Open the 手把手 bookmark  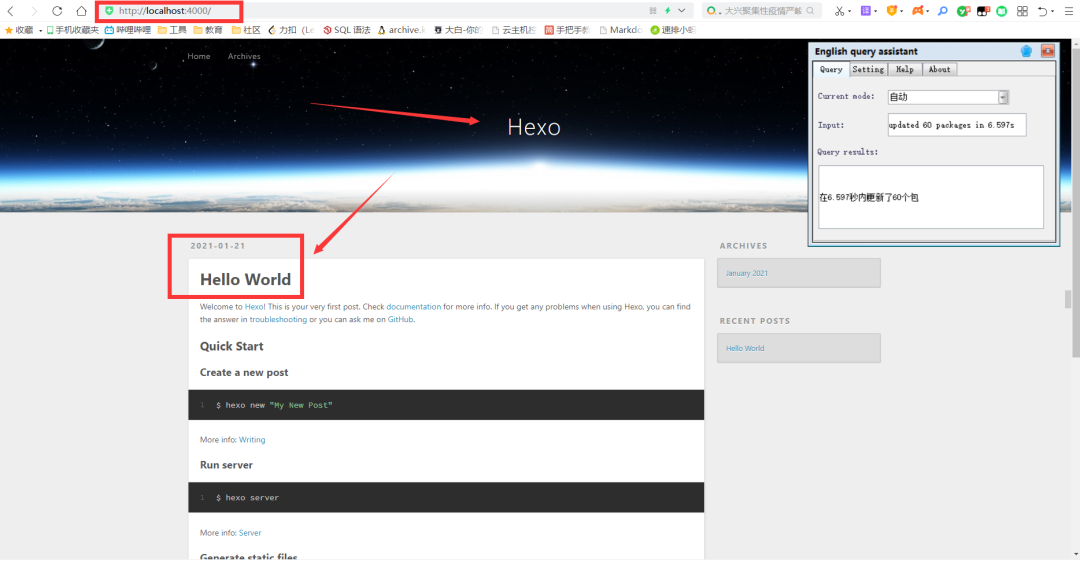(x=567, y=30)
